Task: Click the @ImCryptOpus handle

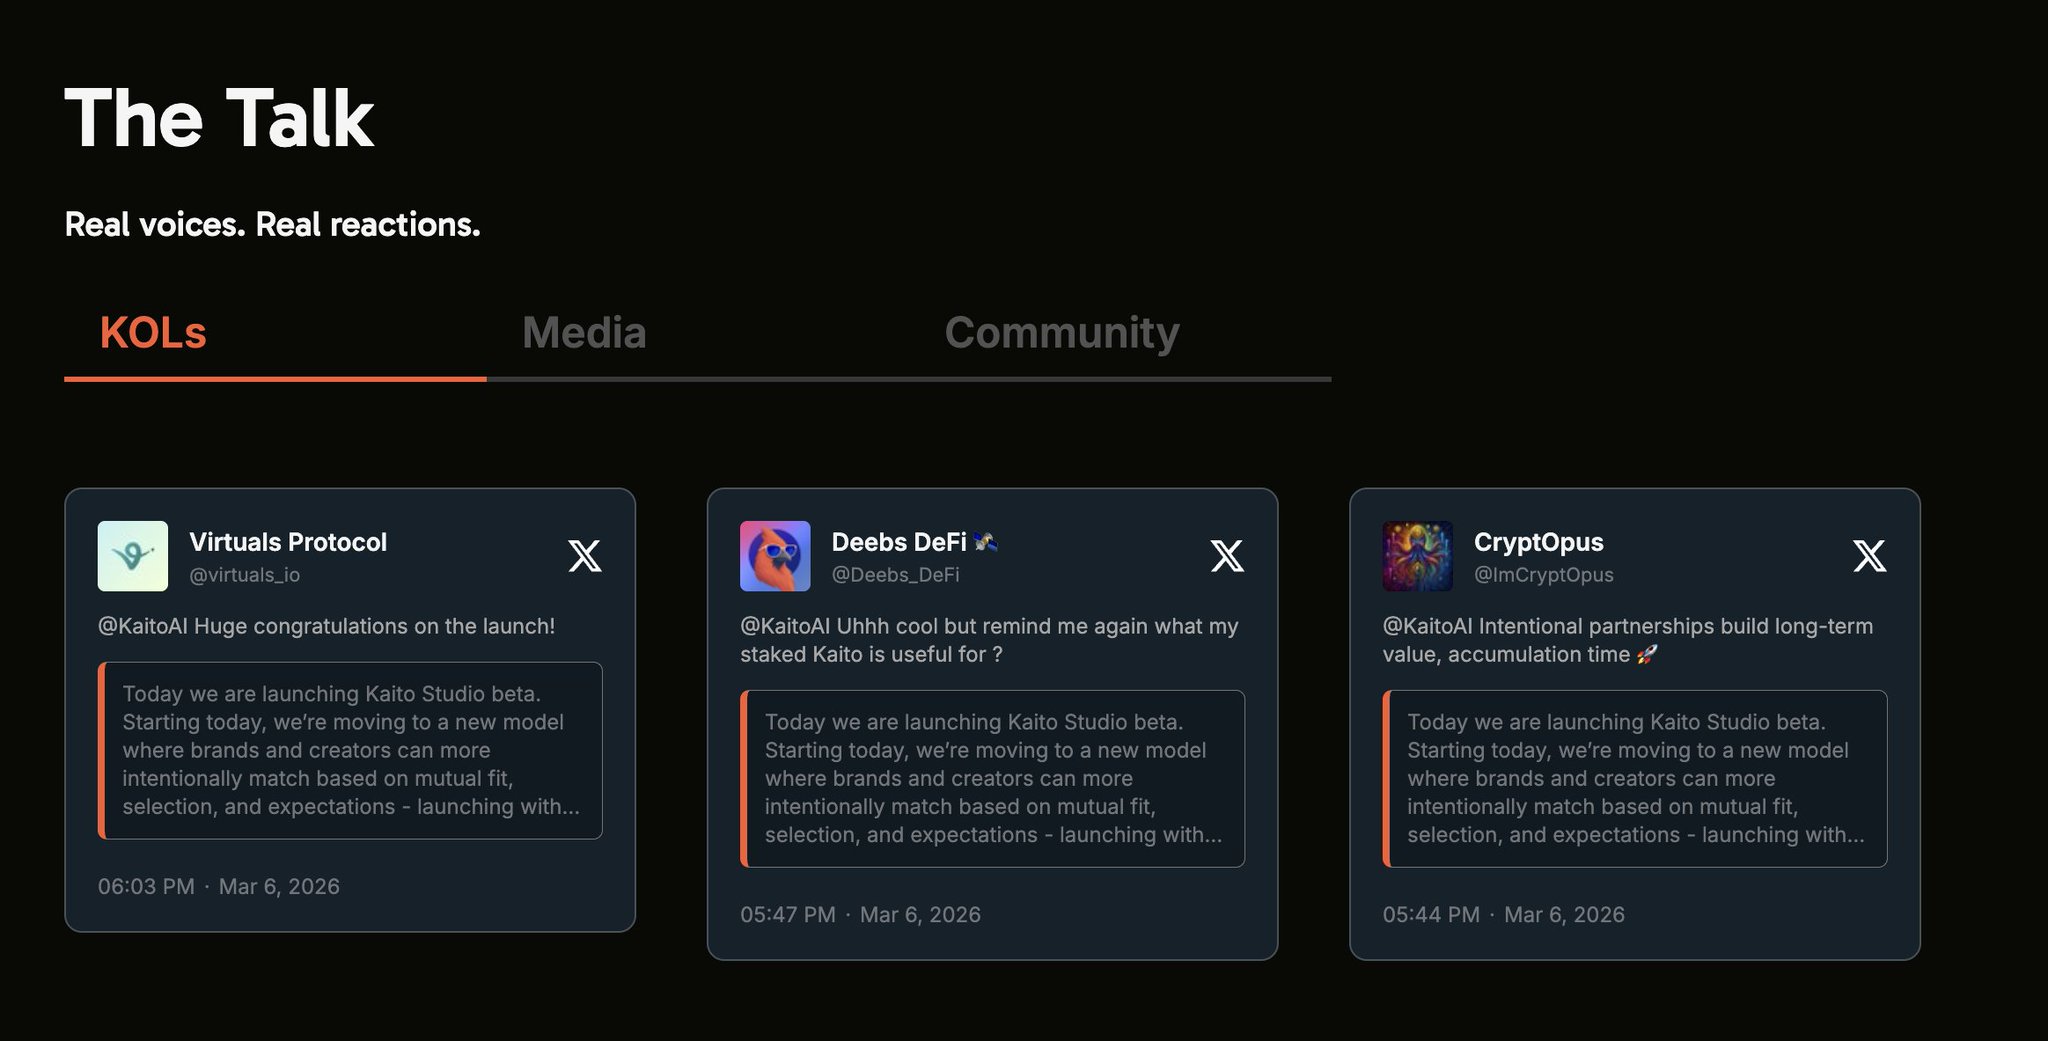Action: click(1543, 575)
